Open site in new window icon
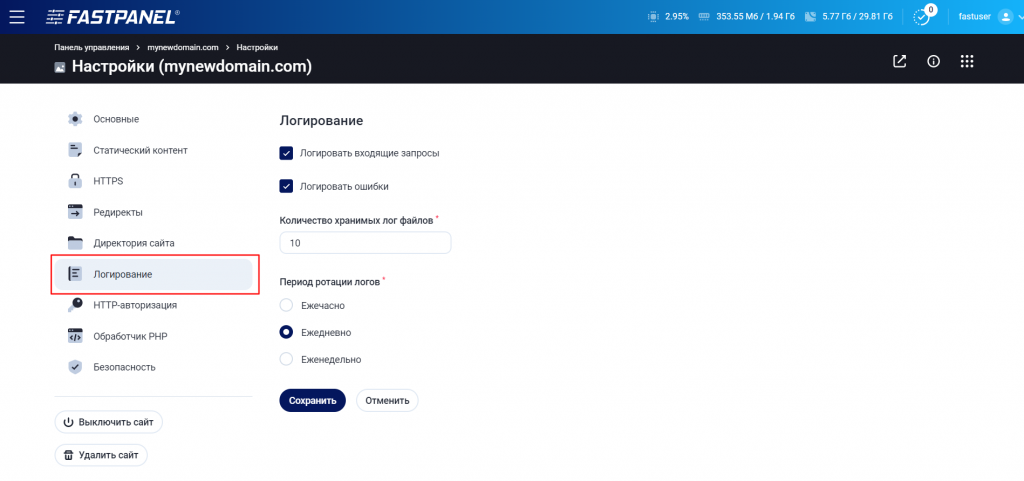The width and height of the screenshot is (1024, 481). [x=899, y=61]
